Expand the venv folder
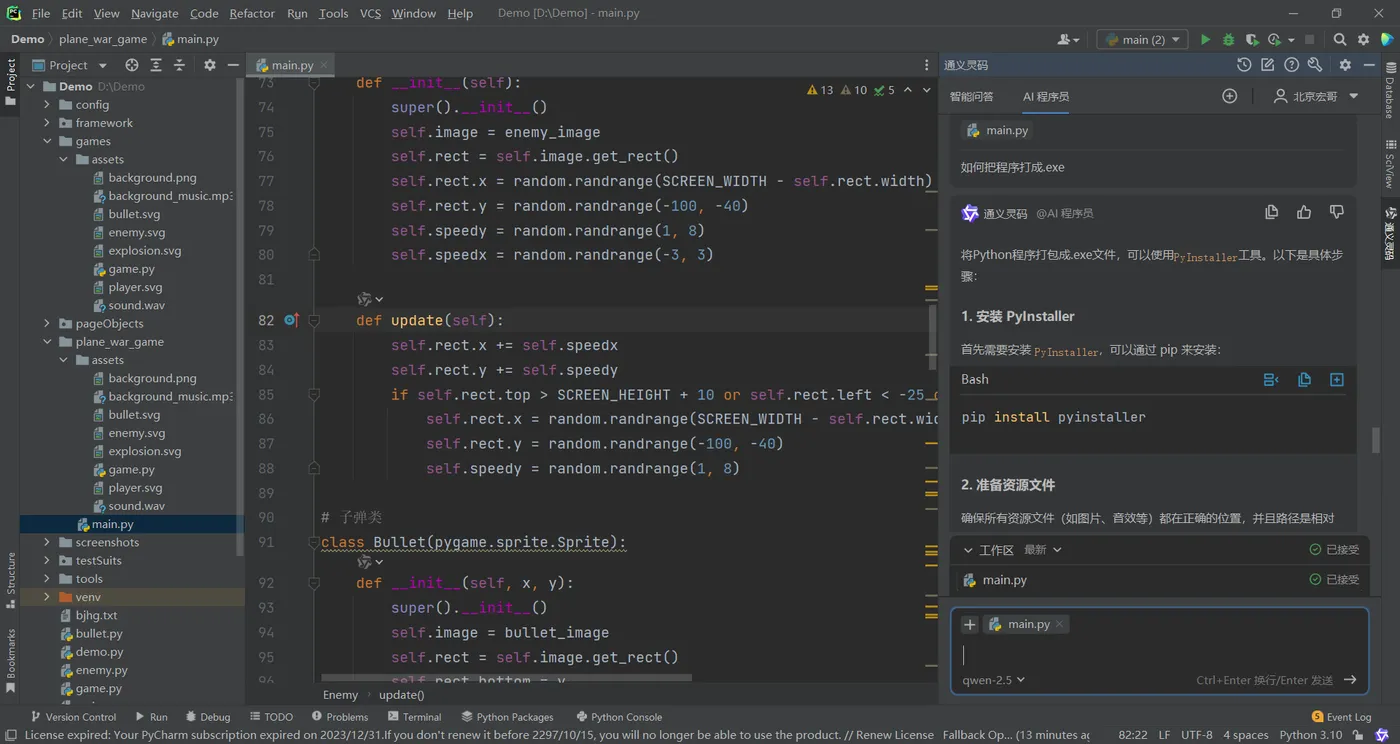1400x744 pixels. pyautogui.click(x=47, y=597)
